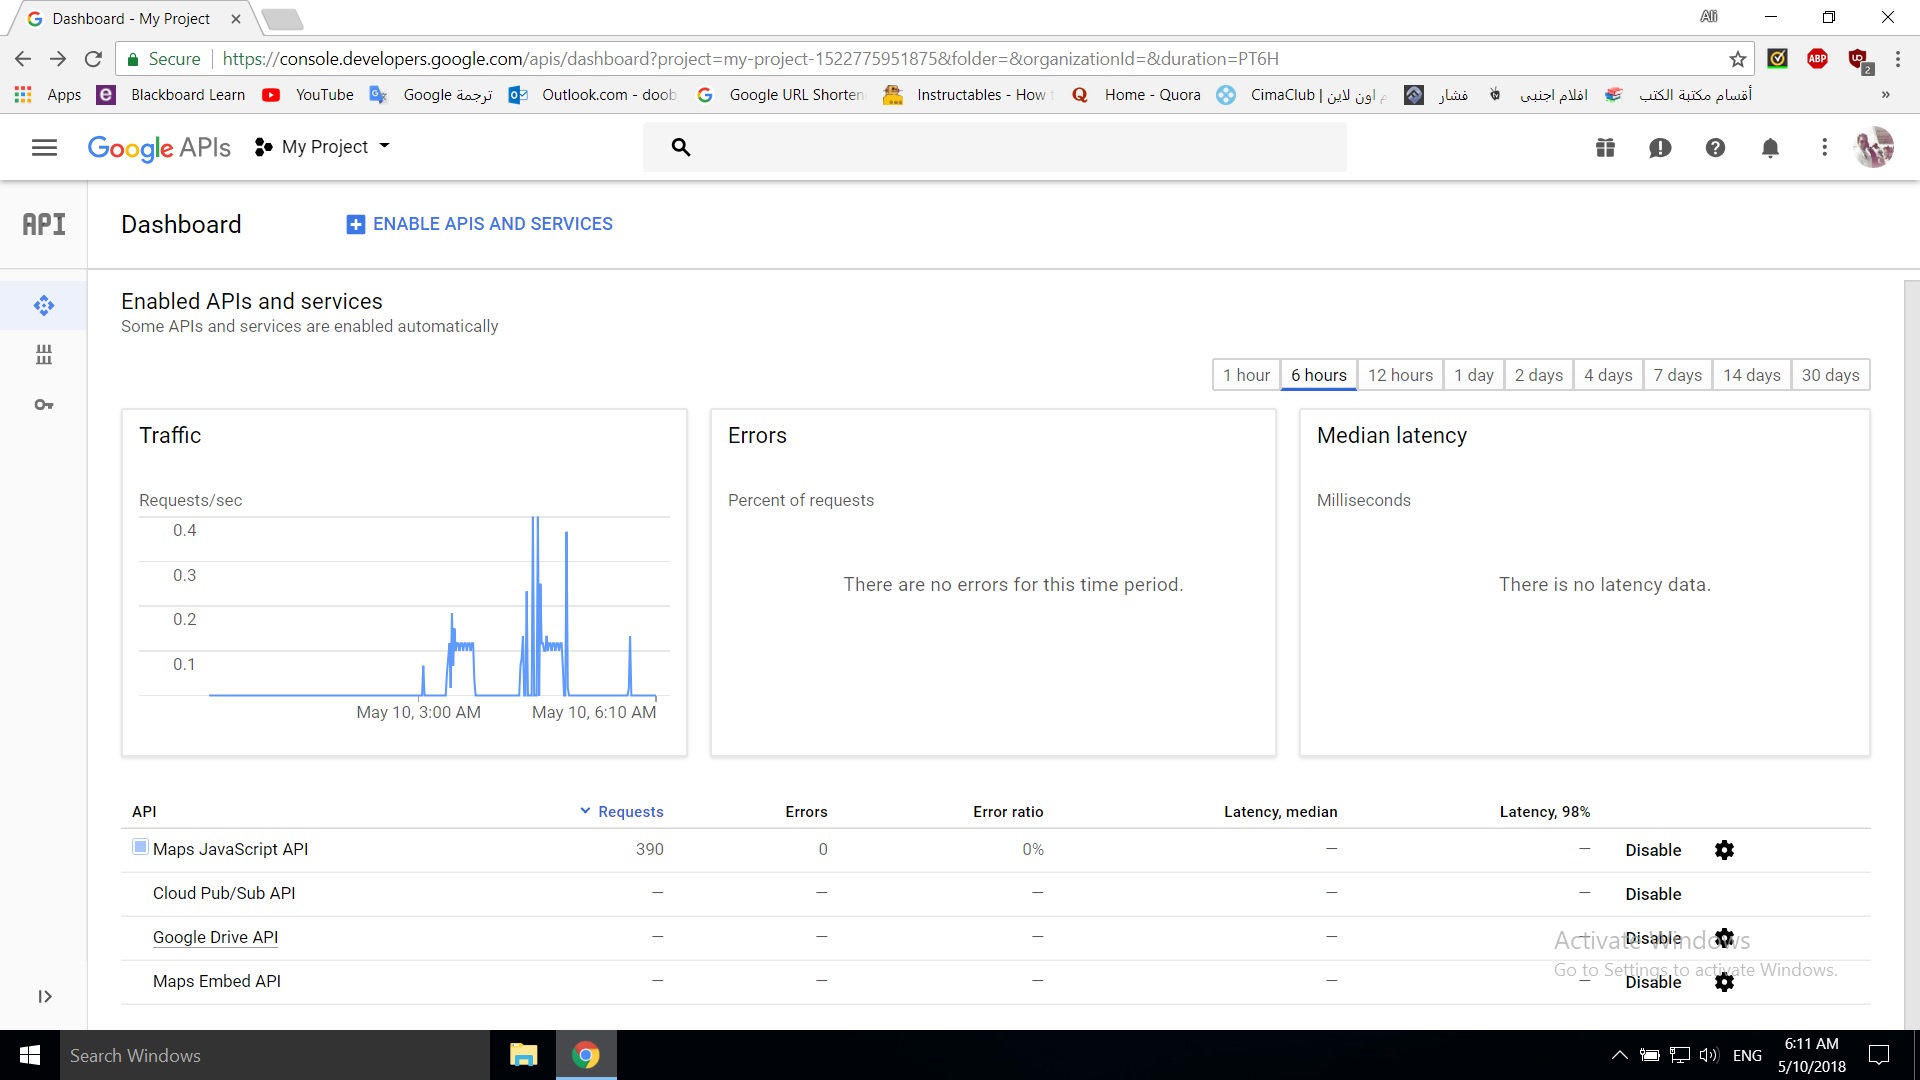Disable the Google Drive API
The image size is (1920, 1080).
(x=1653, y=938)
